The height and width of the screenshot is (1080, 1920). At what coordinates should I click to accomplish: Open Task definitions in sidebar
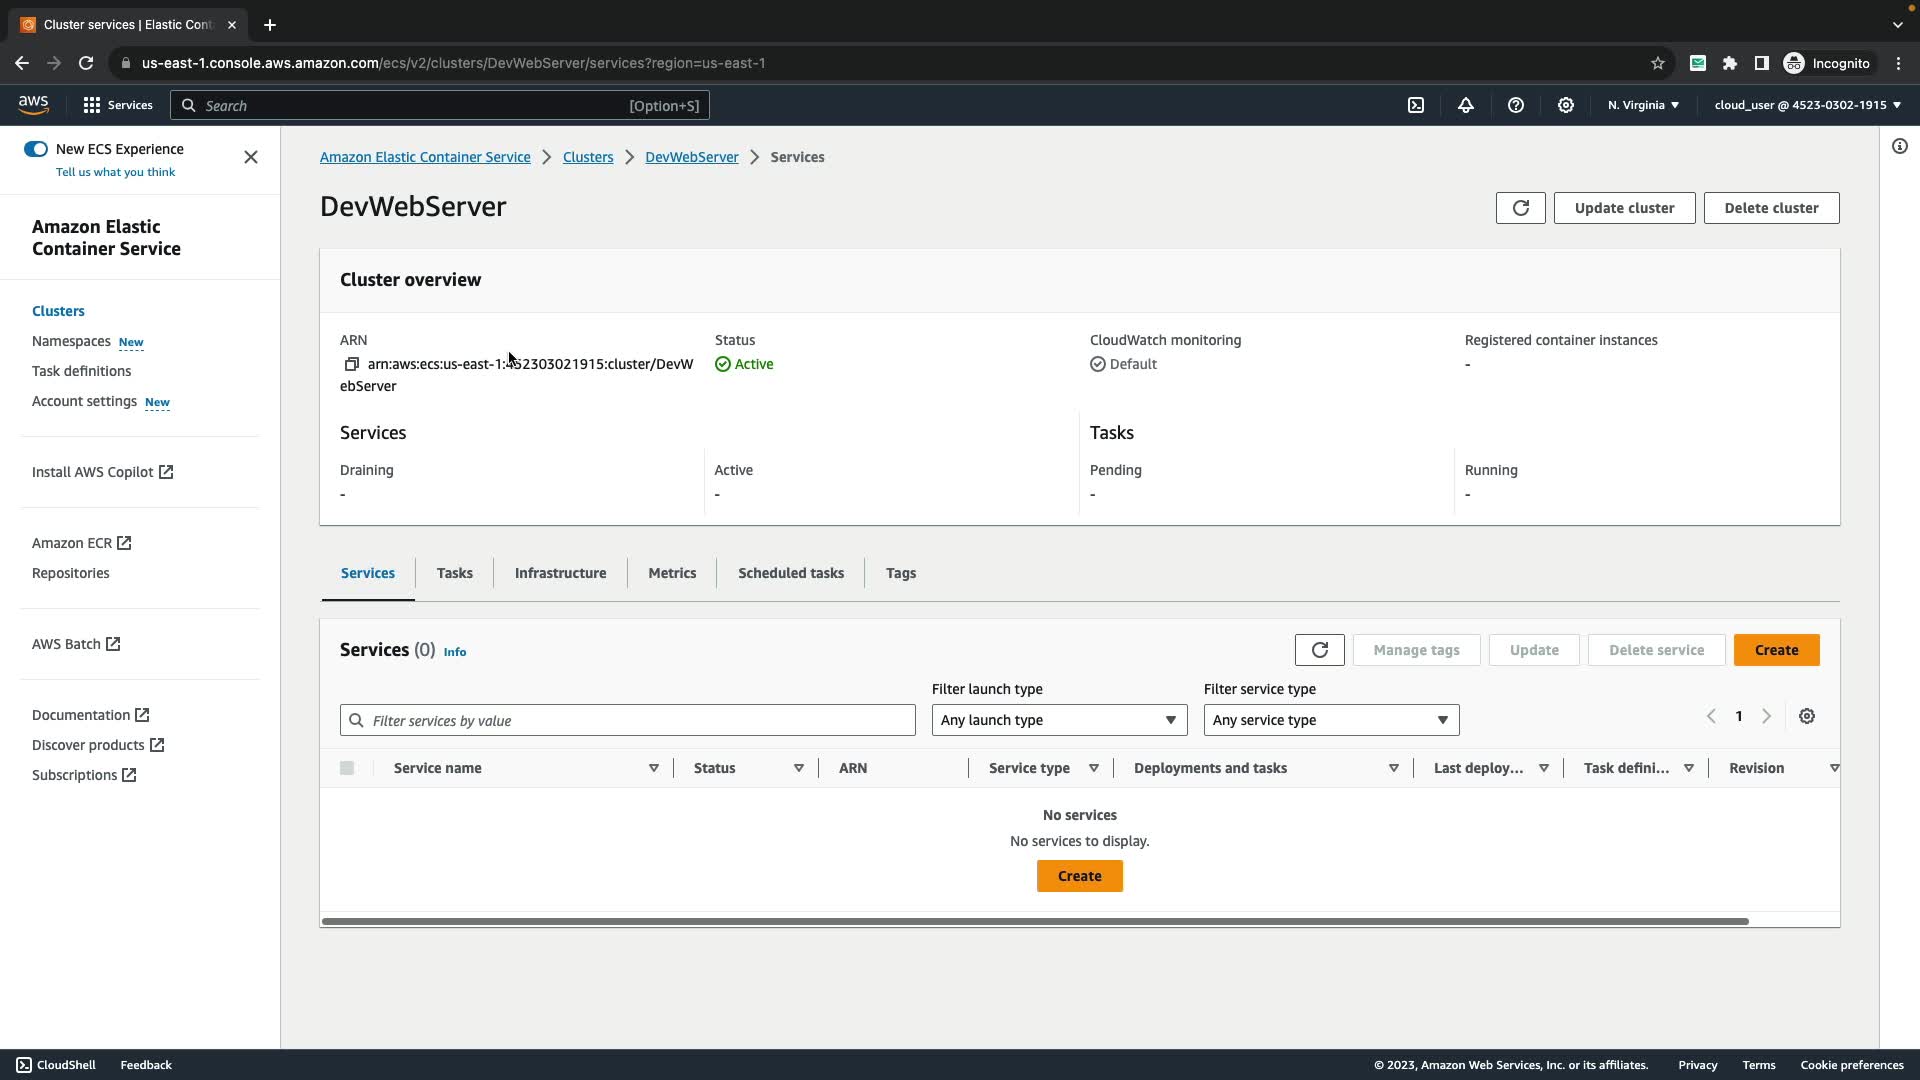click(81, 371)
